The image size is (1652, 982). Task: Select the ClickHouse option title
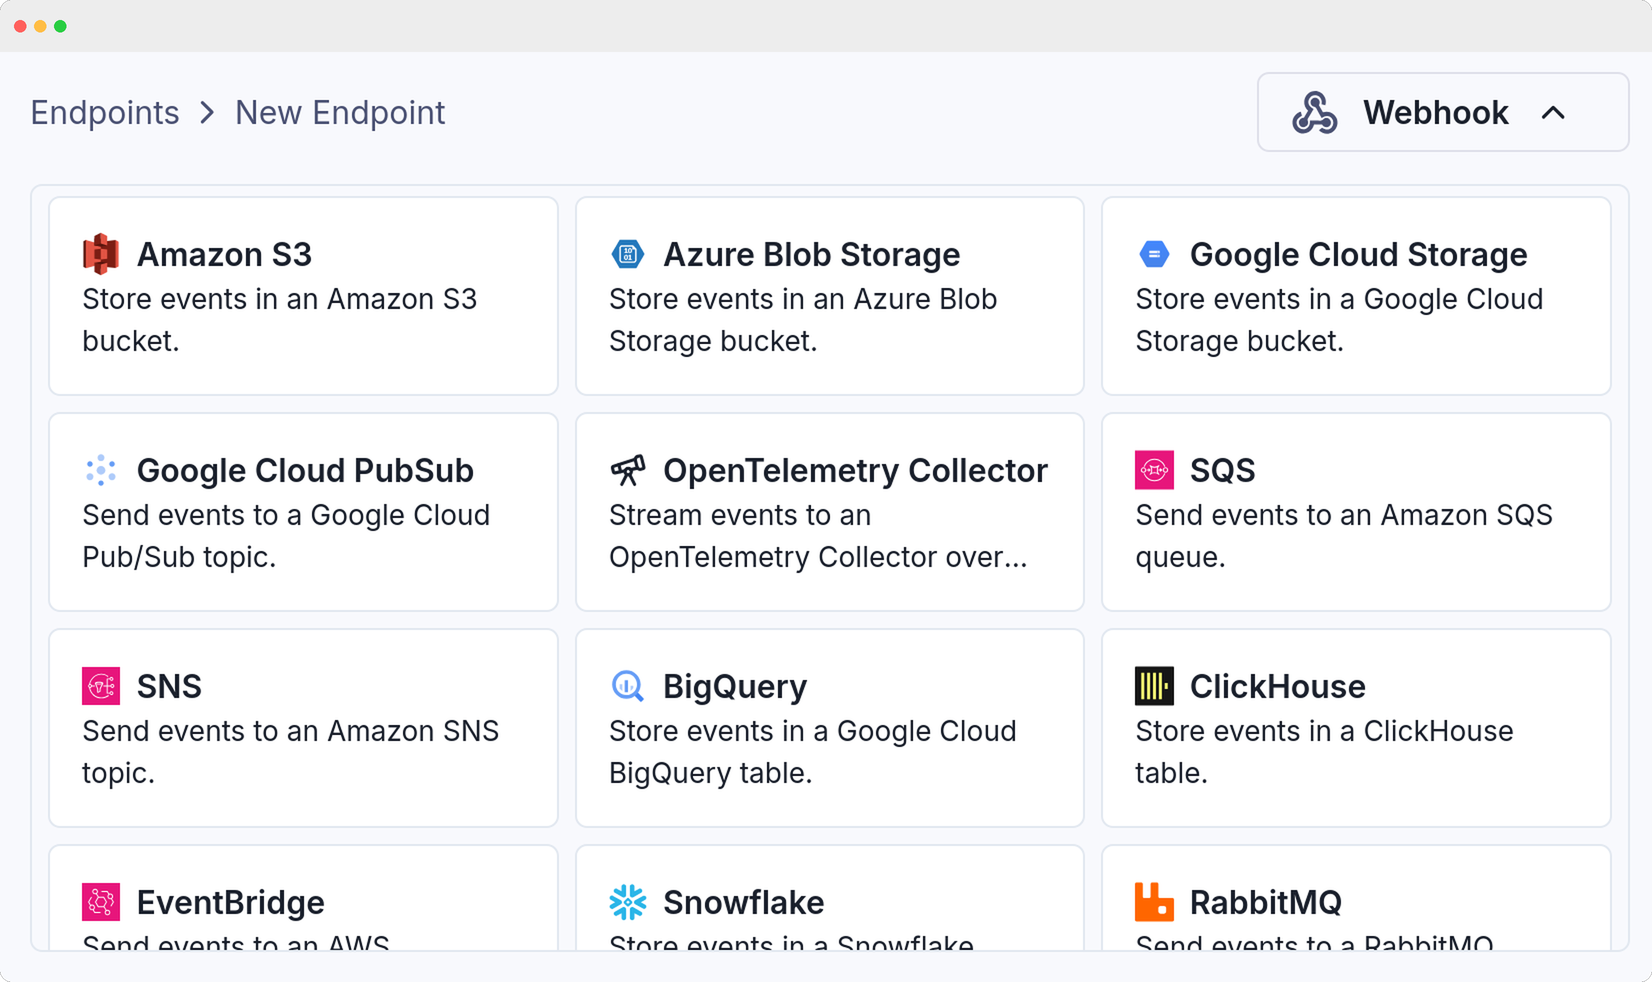(x=1277, y=686)
